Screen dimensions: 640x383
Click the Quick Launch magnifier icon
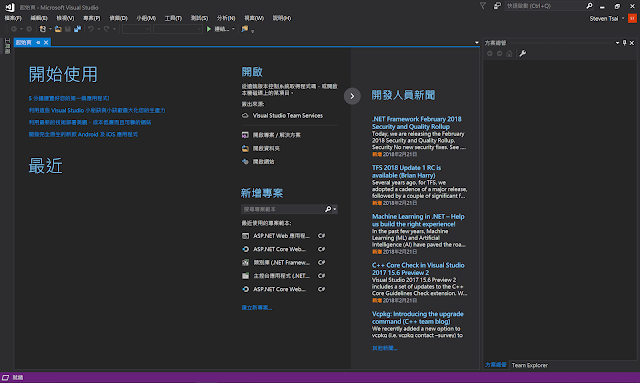click(589, 6)
